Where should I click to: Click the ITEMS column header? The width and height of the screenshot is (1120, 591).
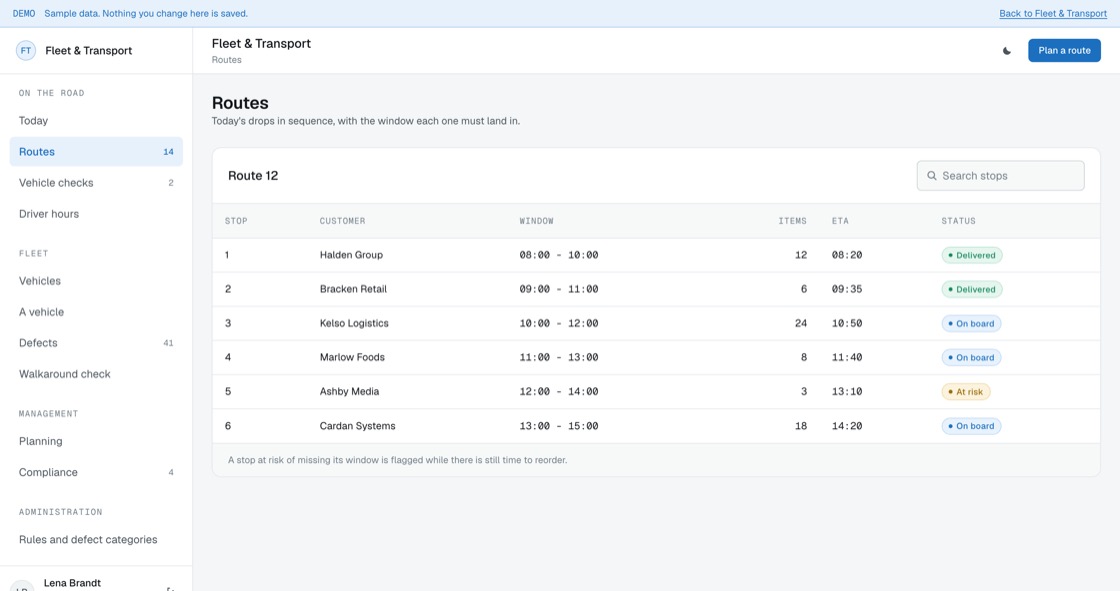pos(792,221)
